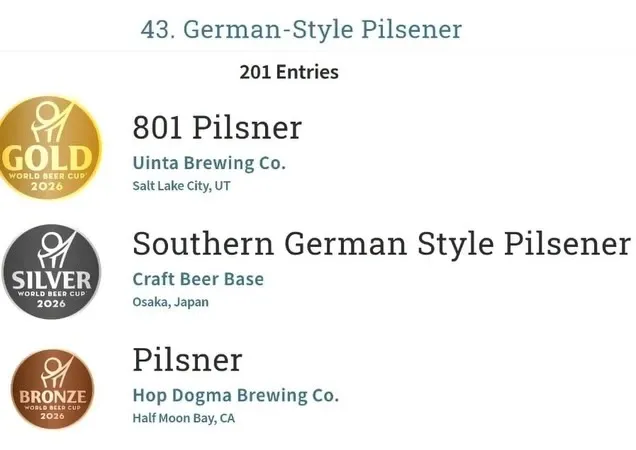This screenshot has height=450, width=636.
Task: Click the 43. German-Style Pilsener category heading
Action: 301,29
